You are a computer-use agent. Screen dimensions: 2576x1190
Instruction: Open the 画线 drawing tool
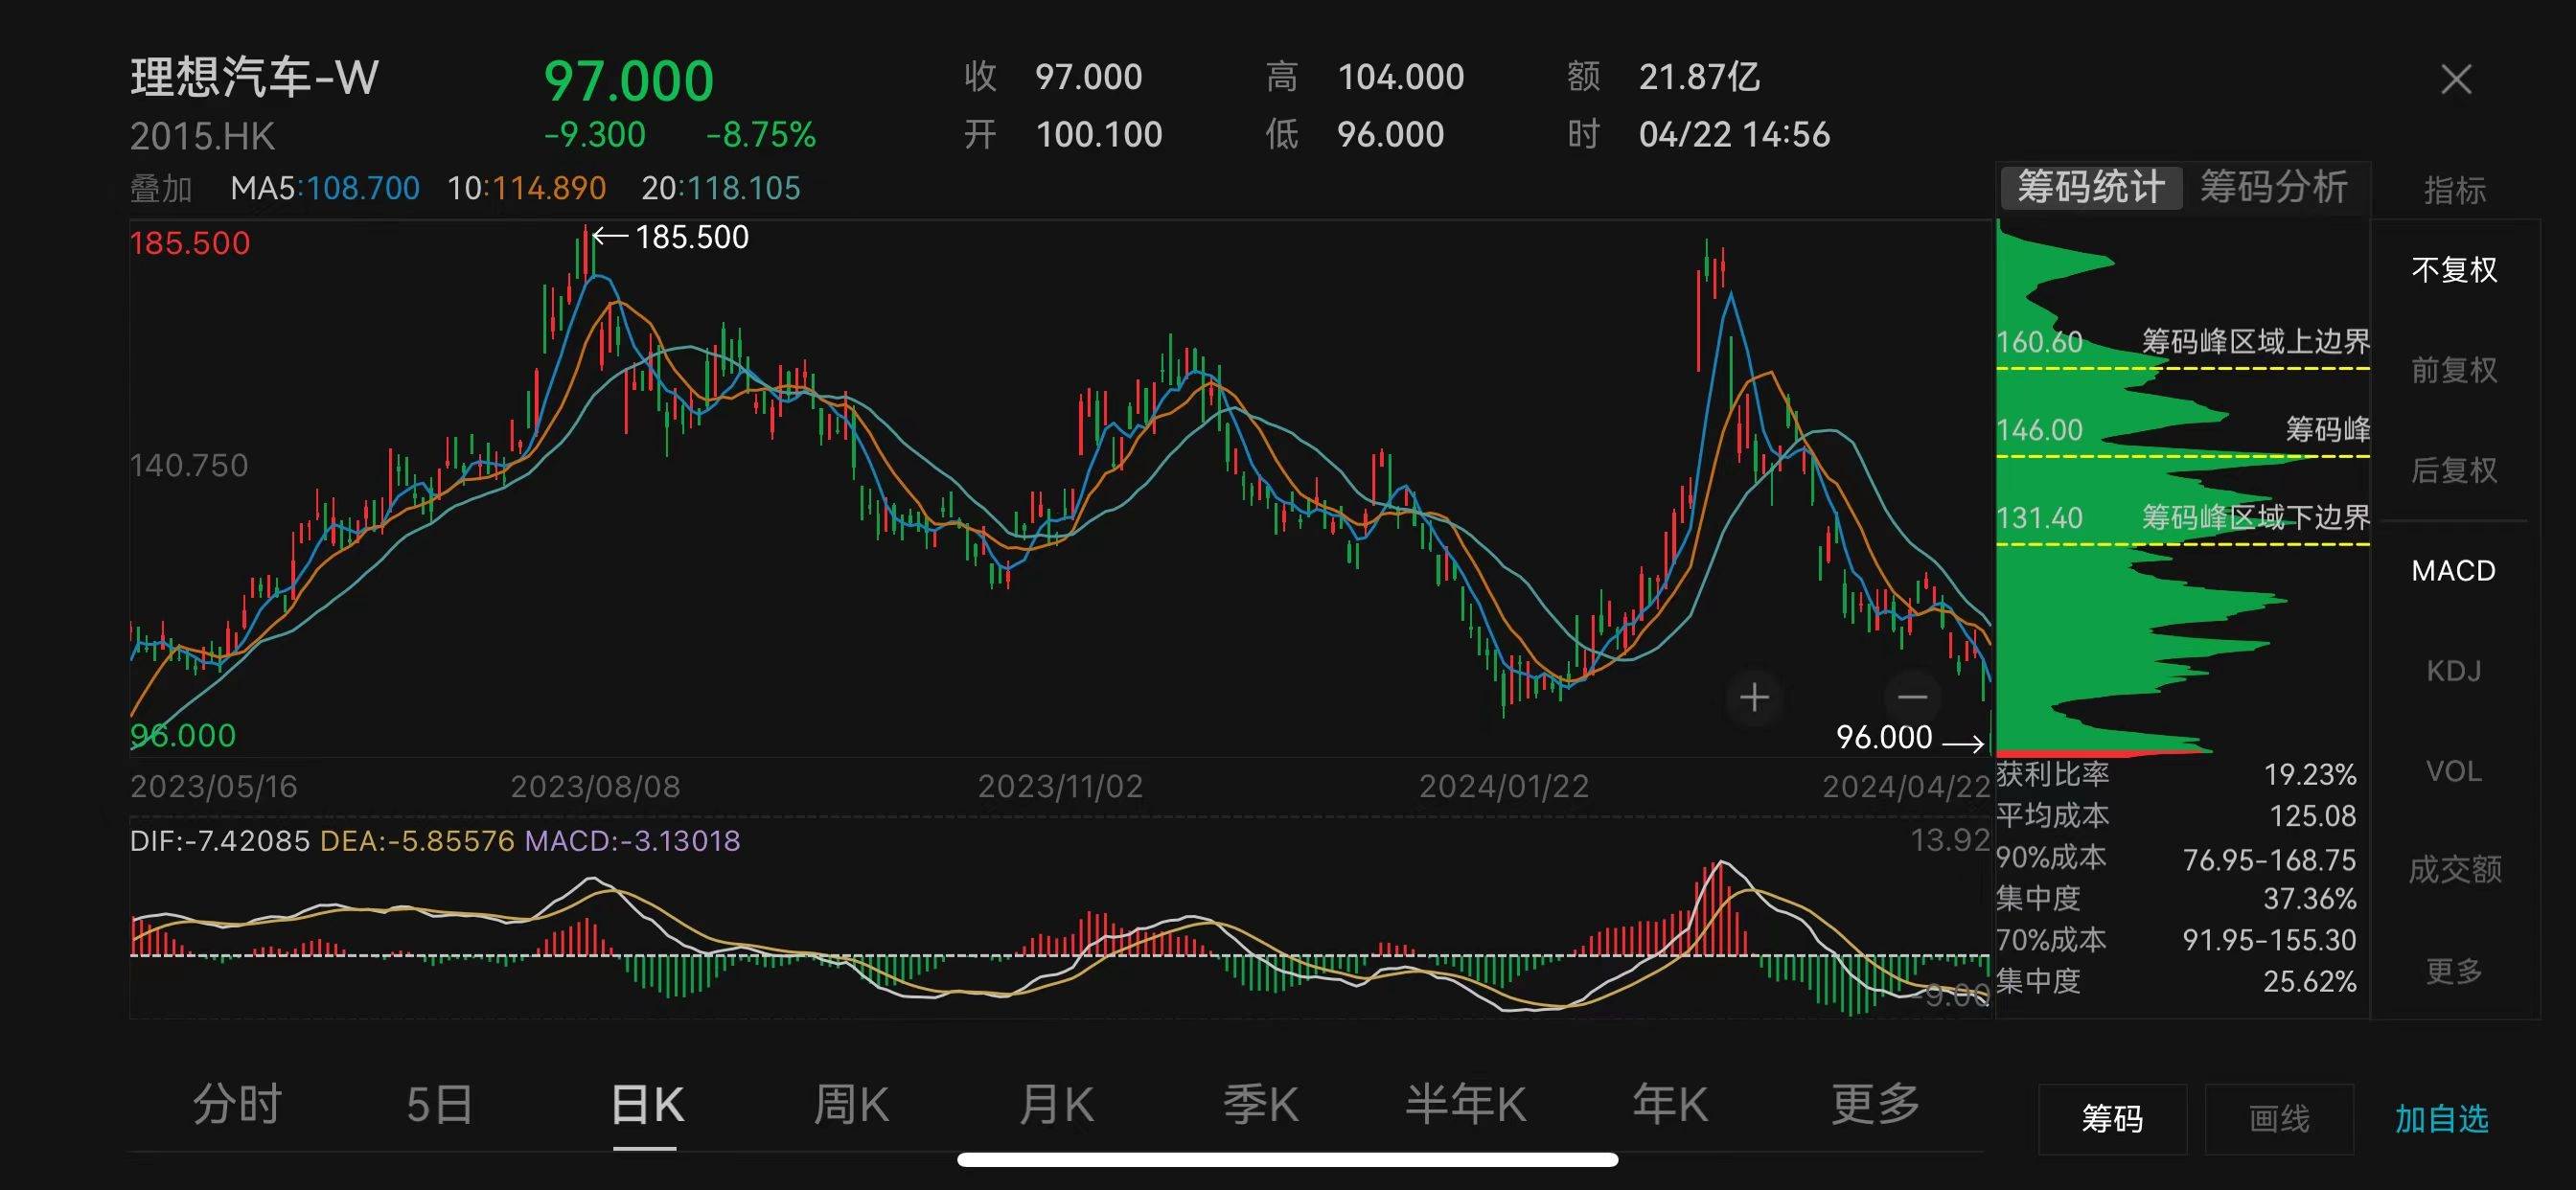click(x=2279, y=1119)
